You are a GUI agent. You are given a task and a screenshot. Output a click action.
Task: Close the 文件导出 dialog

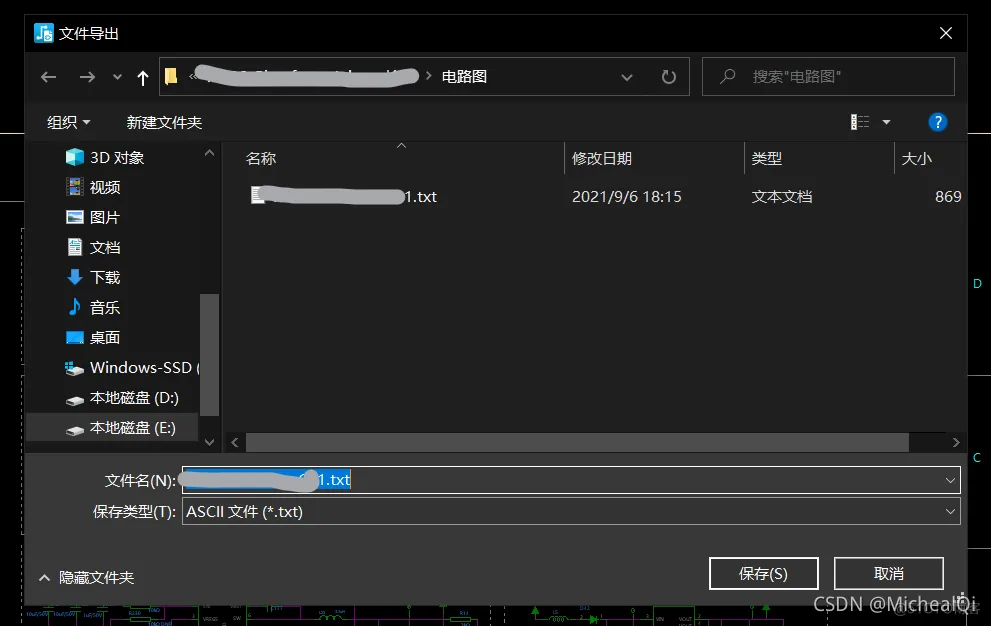point(945,33)
